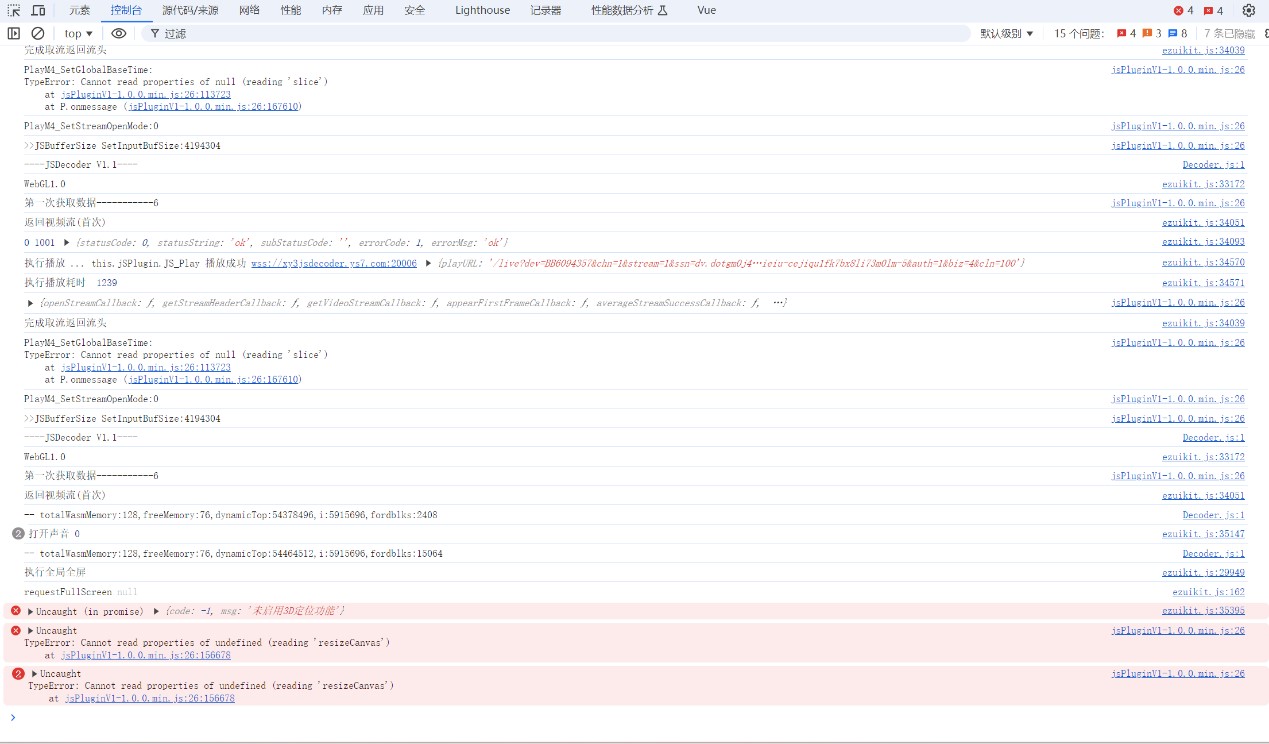This screenshot has width=1269, height=744.
Task: Create live expression with eye icon
Action: [119, 33]
